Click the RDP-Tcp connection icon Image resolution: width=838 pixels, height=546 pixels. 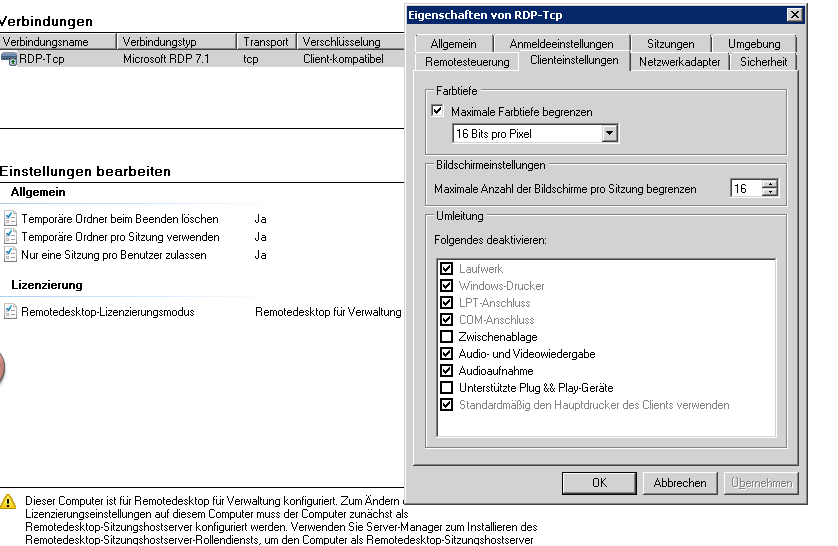pyautogui.click(x=9, y=59)
